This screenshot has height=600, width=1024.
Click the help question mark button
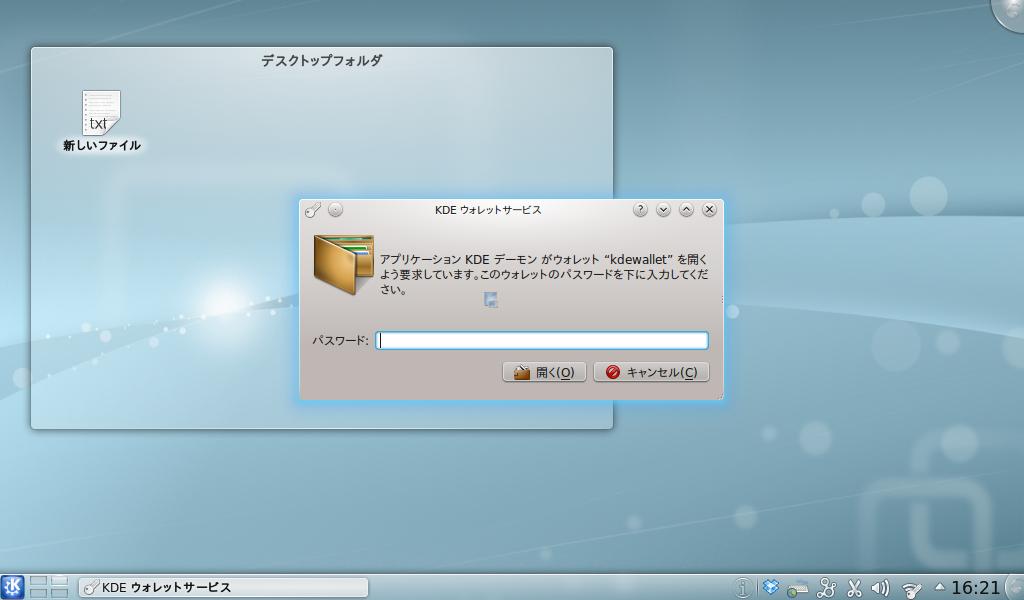(640, 210)
